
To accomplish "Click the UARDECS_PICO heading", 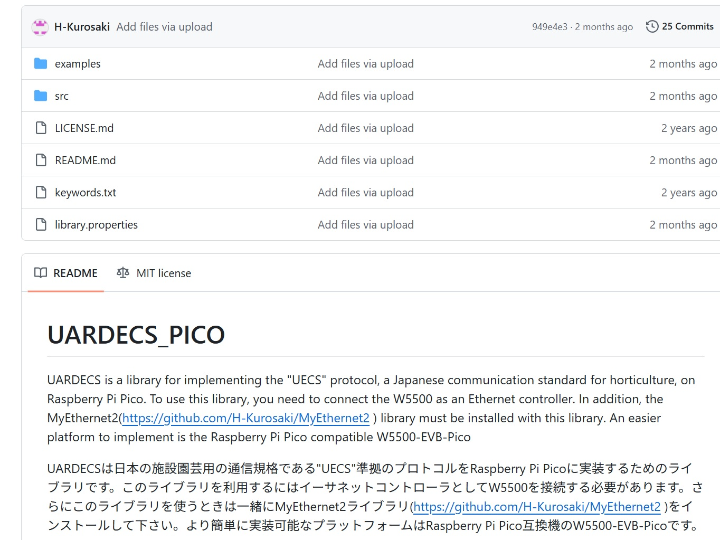I will tap(136, 335).
